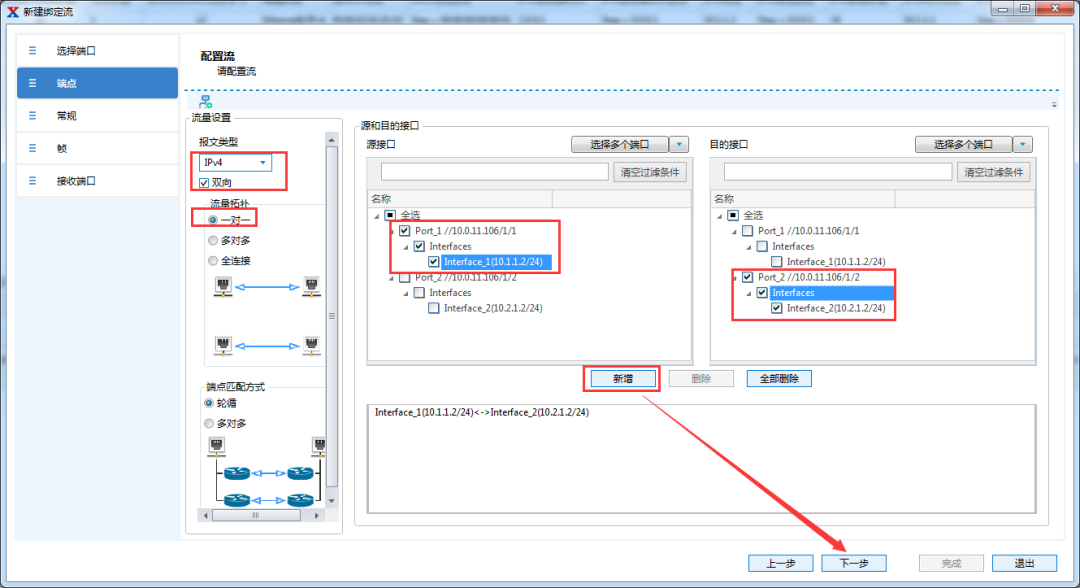
Task: Click the network endpoint icon under dotted line
Action: [x=205, y=102]
